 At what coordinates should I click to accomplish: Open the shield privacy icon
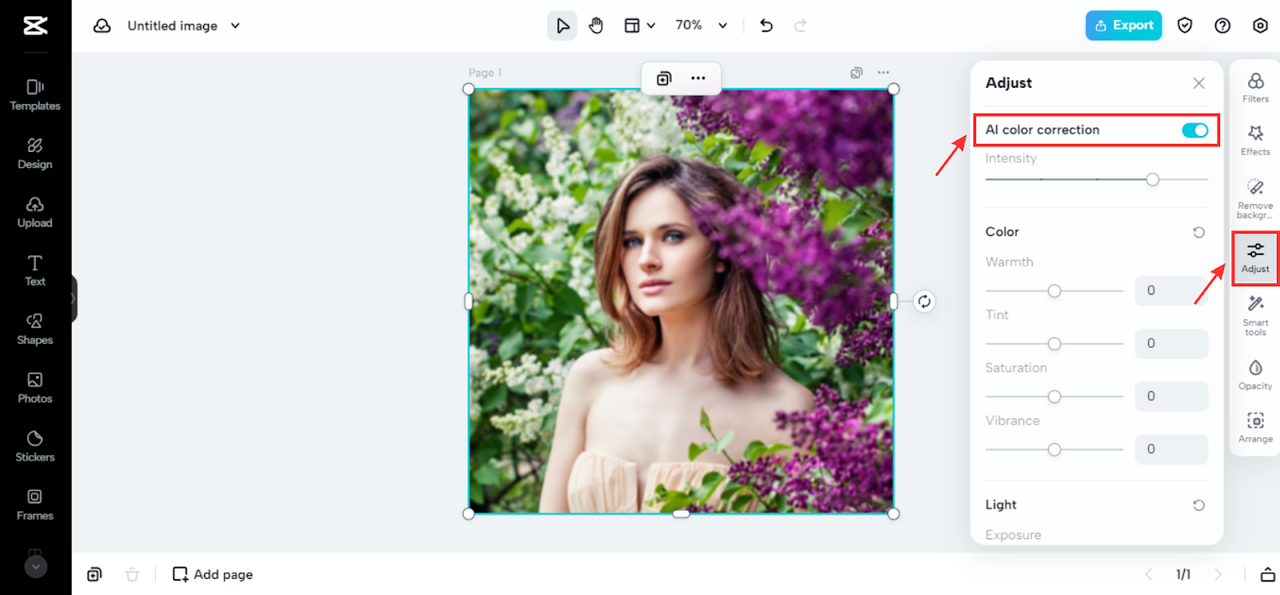click(x=1185, y=26)
